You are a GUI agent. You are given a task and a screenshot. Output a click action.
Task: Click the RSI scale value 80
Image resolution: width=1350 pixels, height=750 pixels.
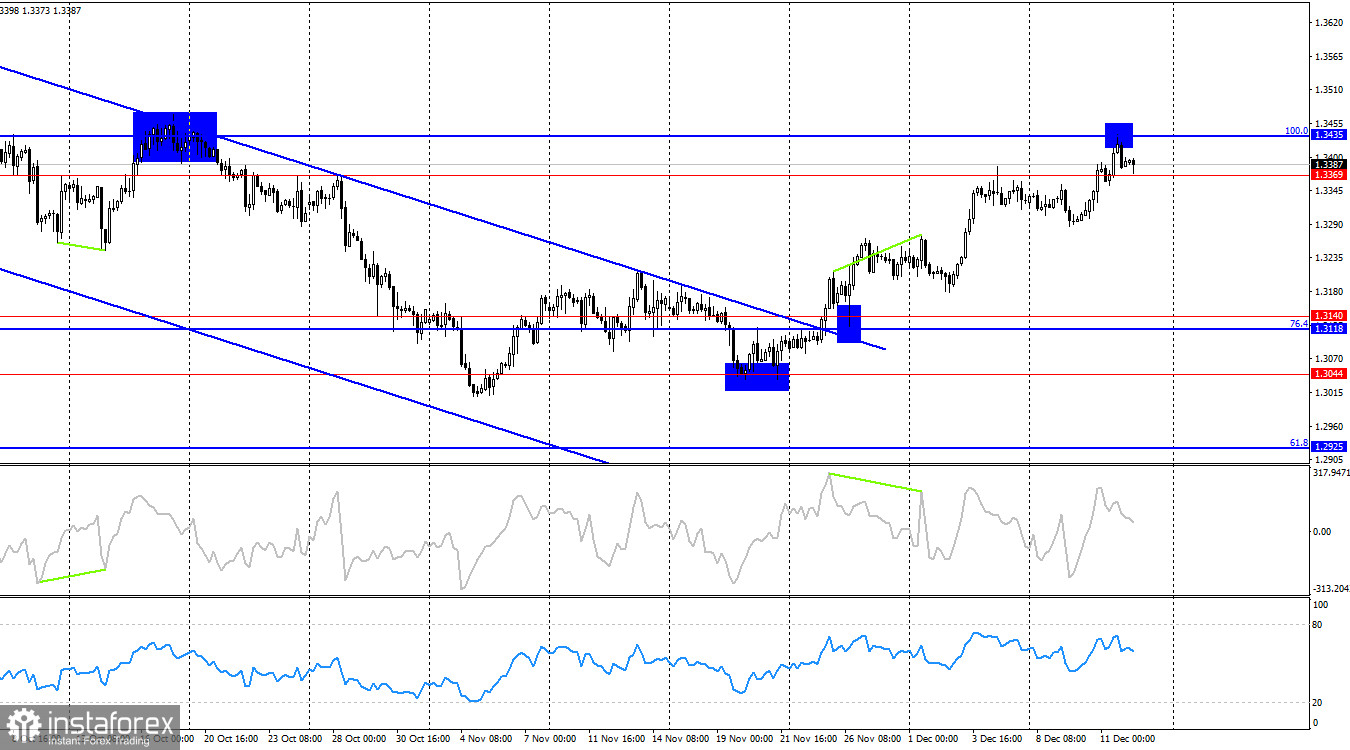[x=1319, y=624]
